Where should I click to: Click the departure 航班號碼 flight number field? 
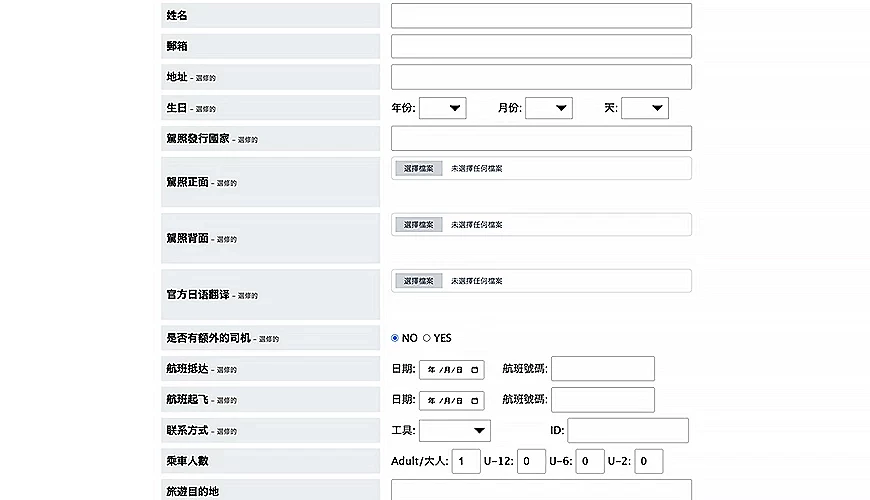(x=603, y=400)
